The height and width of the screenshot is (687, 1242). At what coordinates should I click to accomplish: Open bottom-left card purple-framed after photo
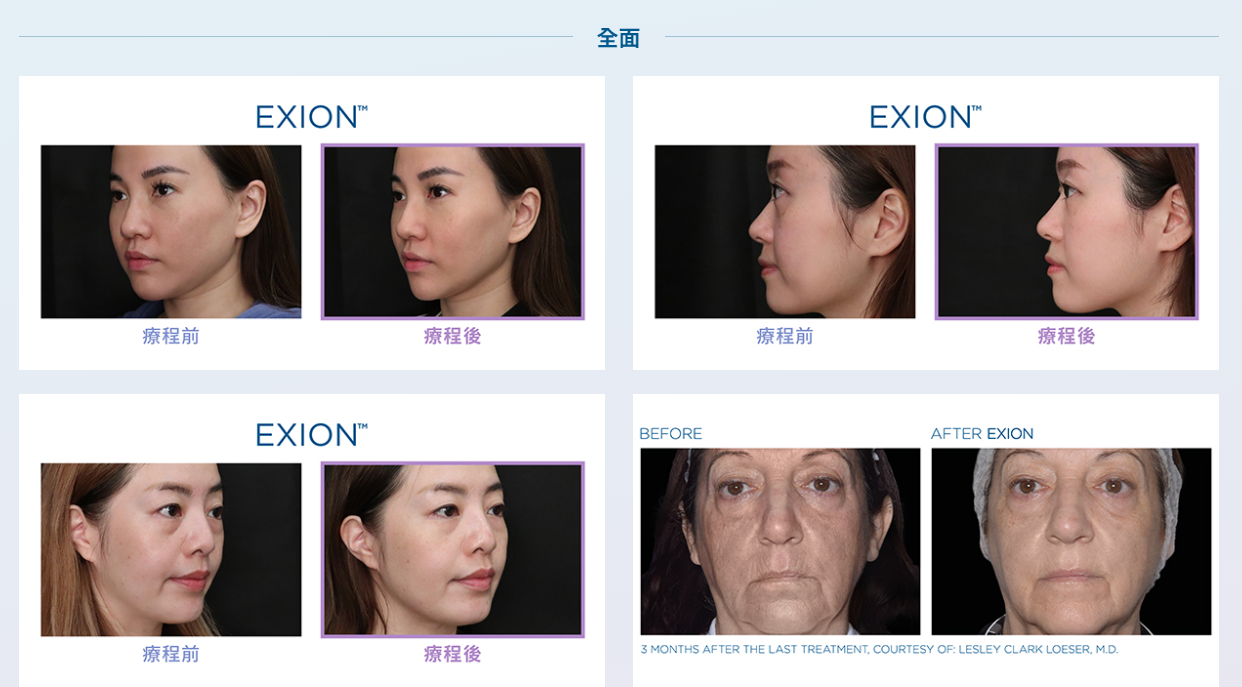pos(452,550)
